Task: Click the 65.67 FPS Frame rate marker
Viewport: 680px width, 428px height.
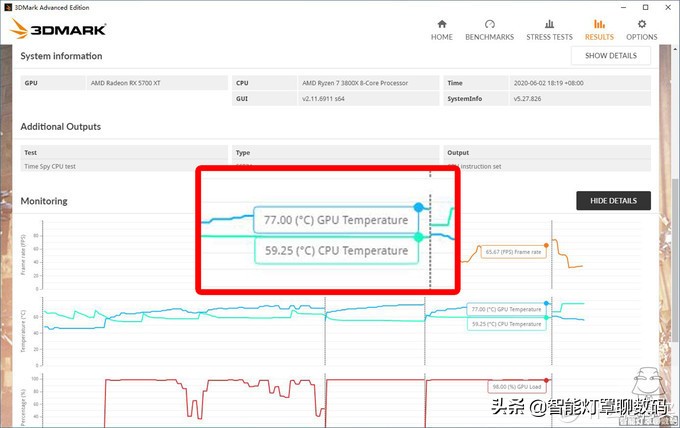Action: pos(546,245)
